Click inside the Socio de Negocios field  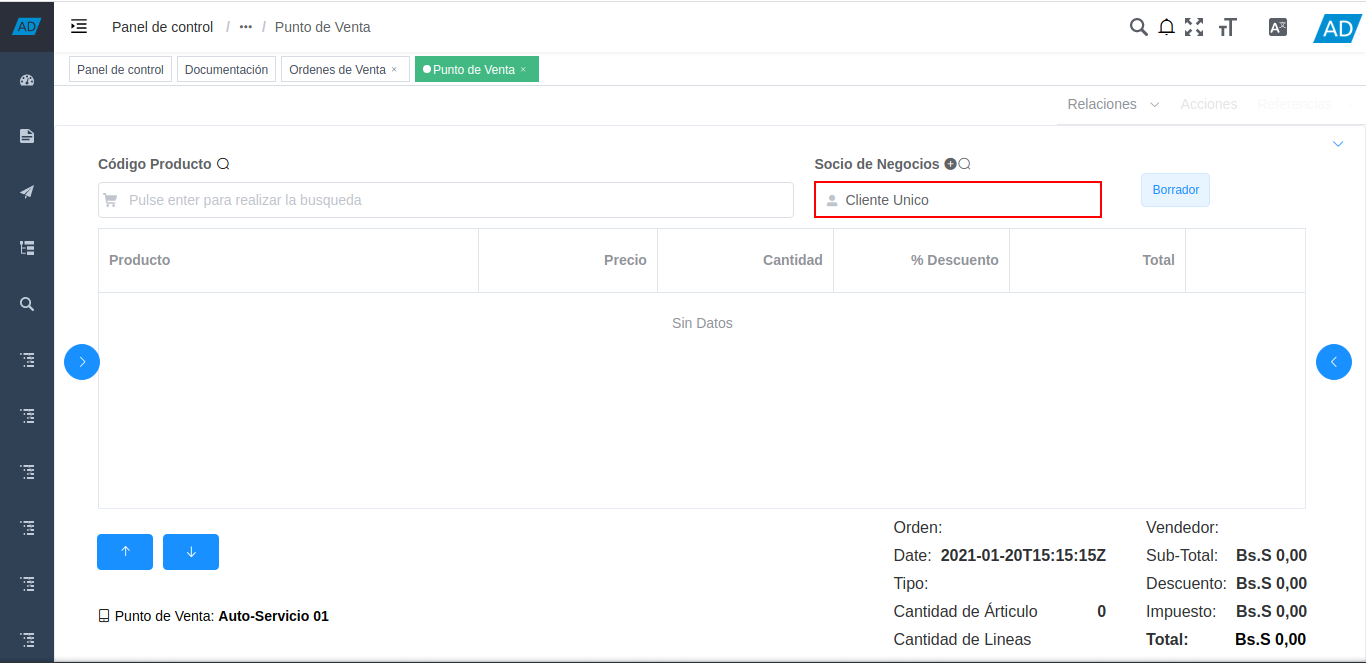click(955, 199)
